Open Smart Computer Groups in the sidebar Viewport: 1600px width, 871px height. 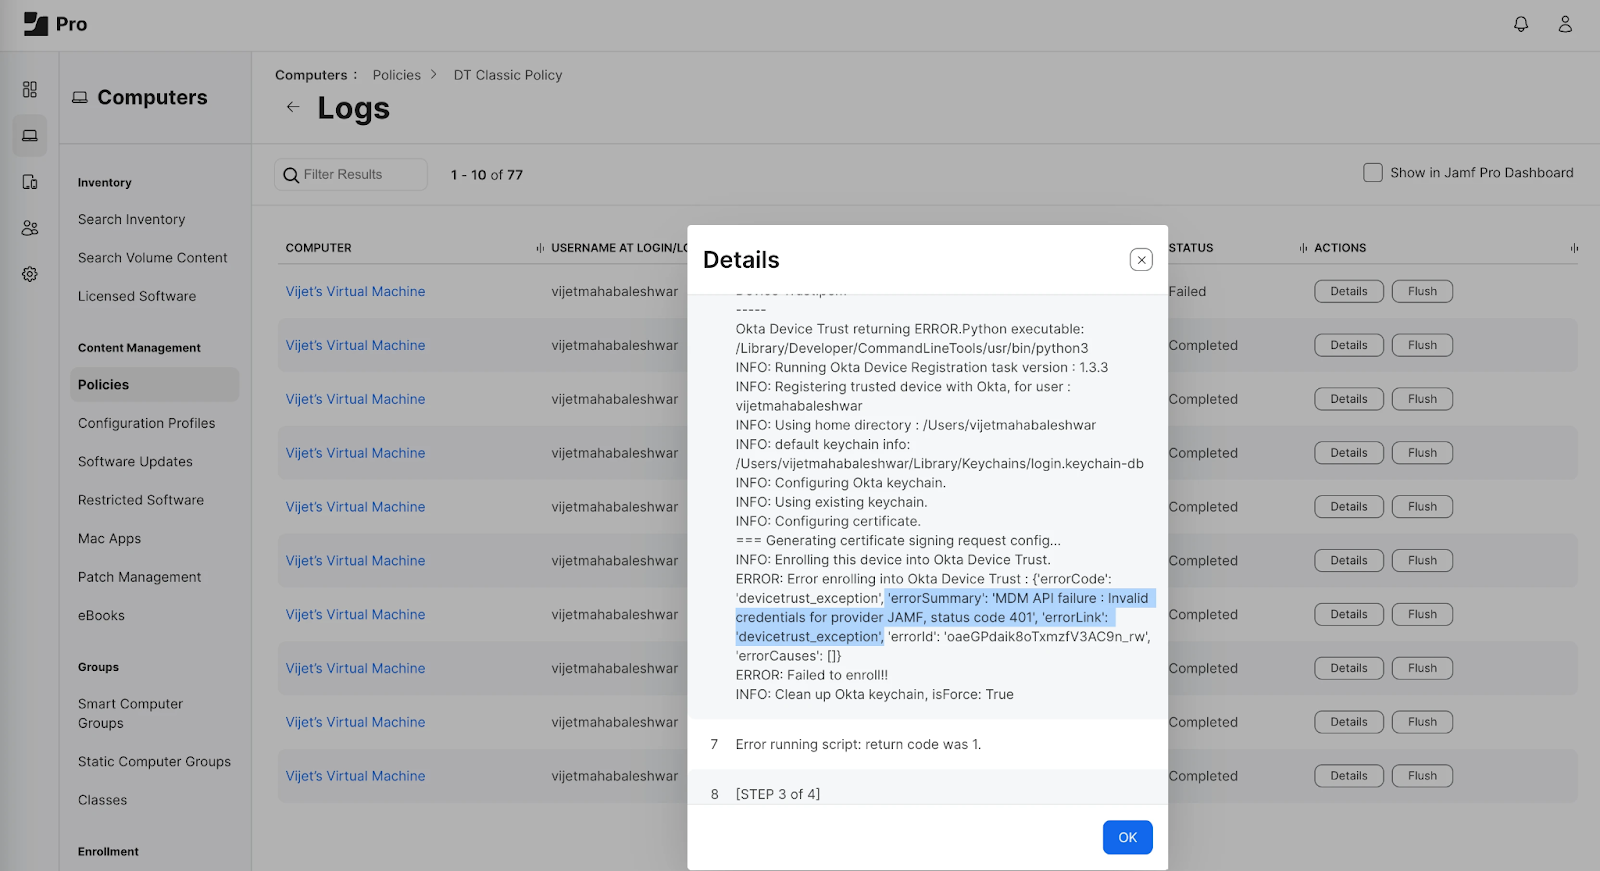(131, 714)
